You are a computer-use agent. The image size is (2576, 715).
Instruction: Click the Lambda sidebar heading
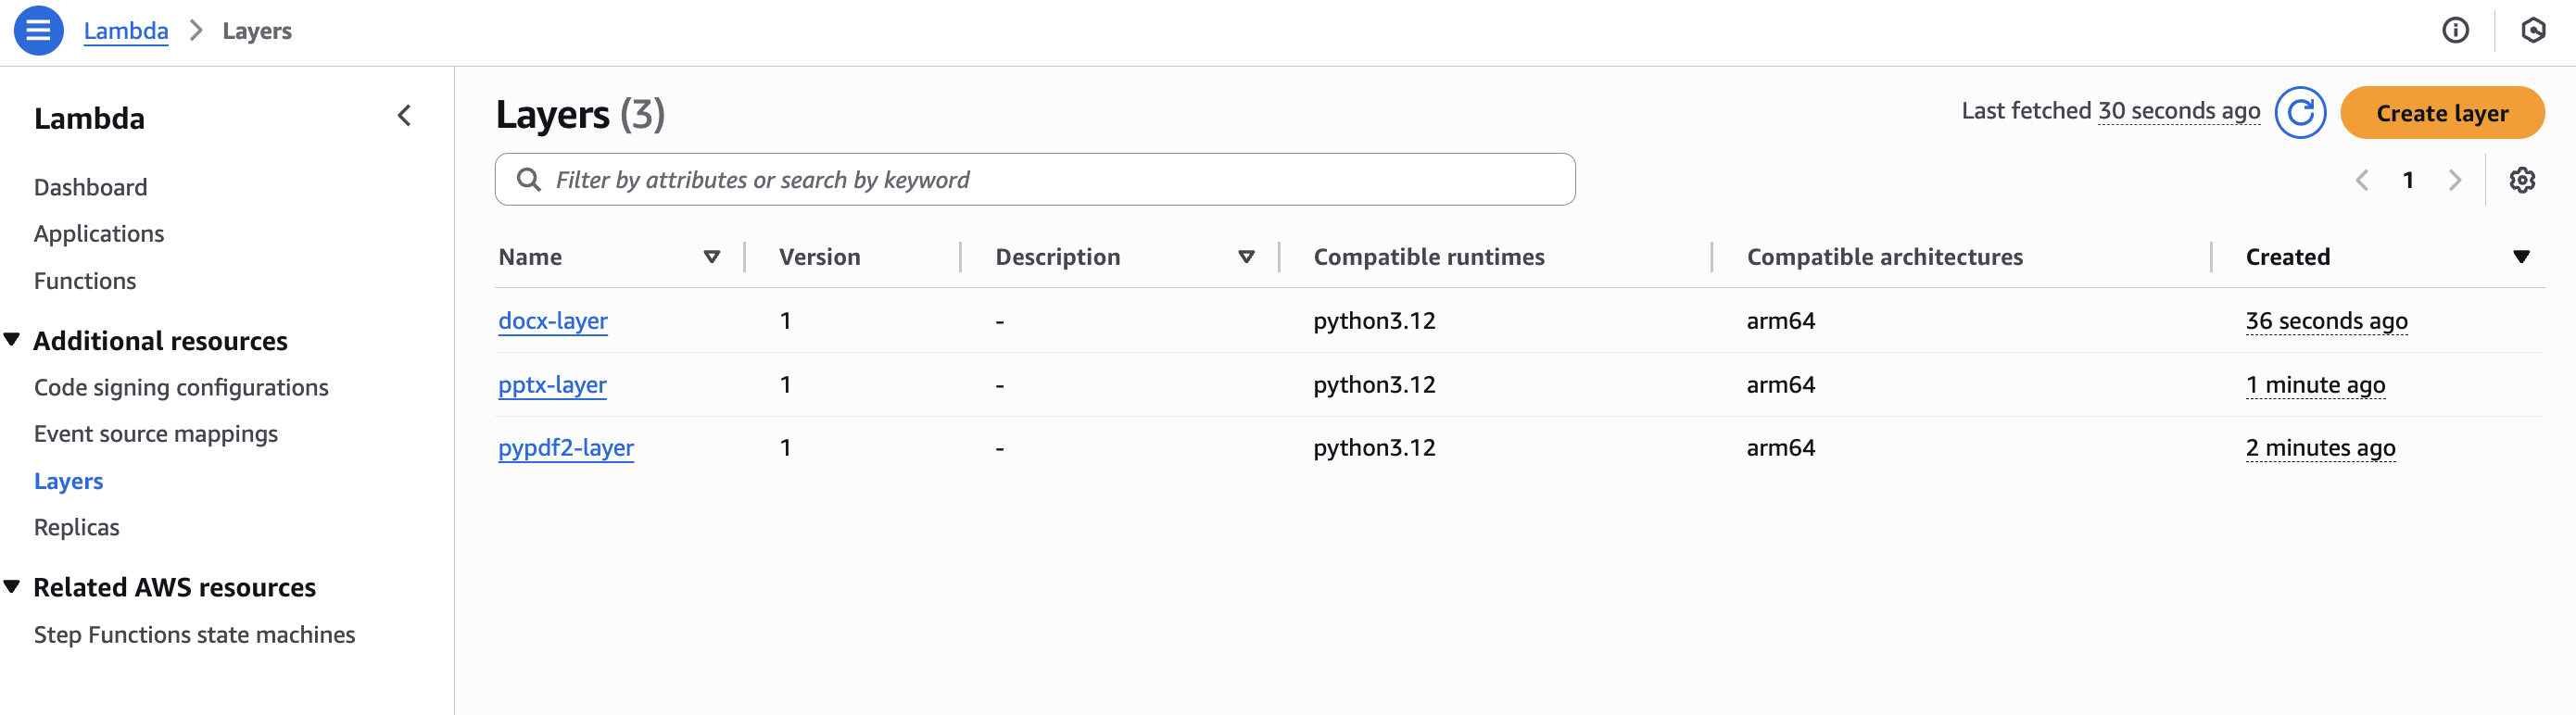point(89,118)
